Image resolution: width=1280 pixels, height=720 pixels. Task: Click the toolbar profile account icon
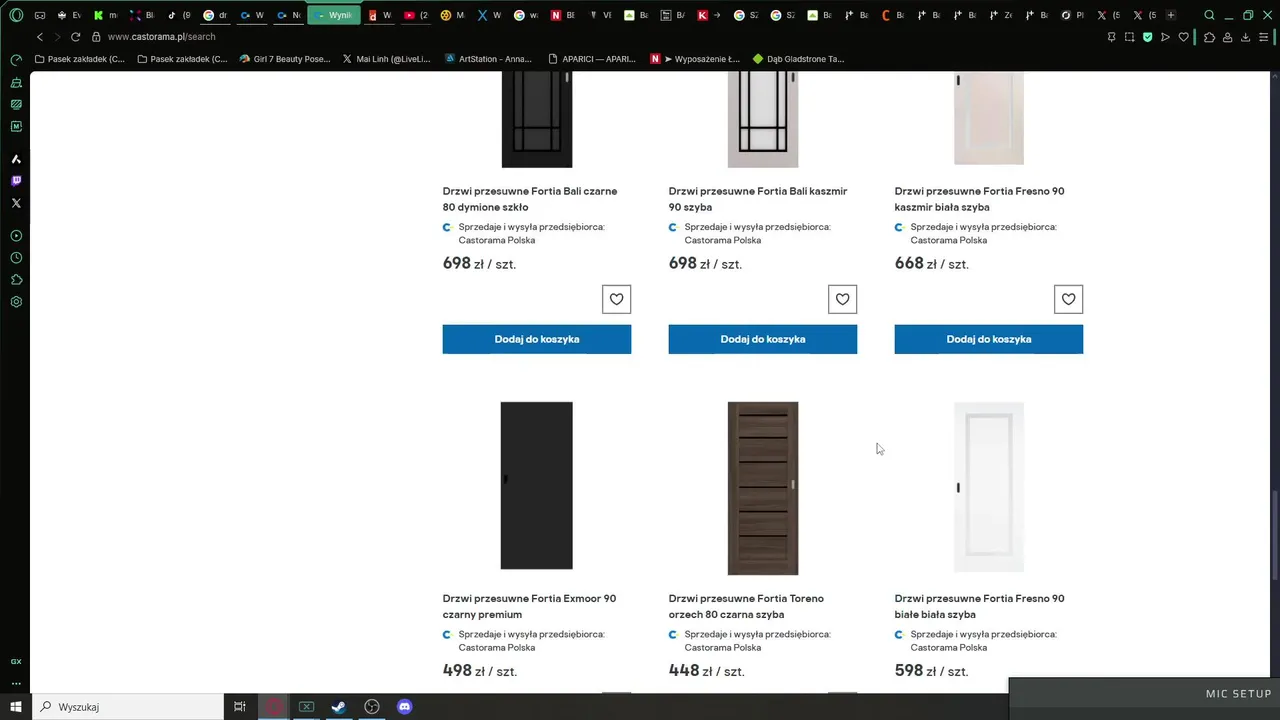coord(1228,37)
